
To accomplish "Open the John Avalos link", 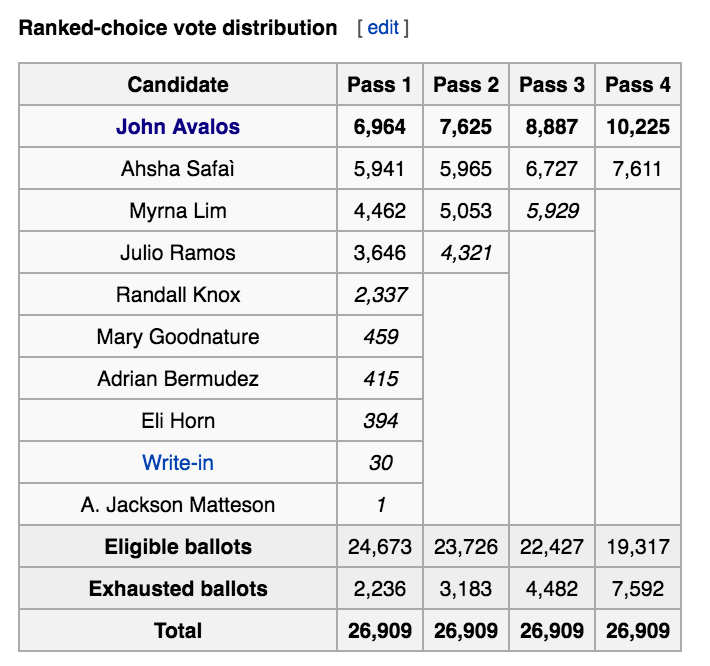I will [178, 127].
